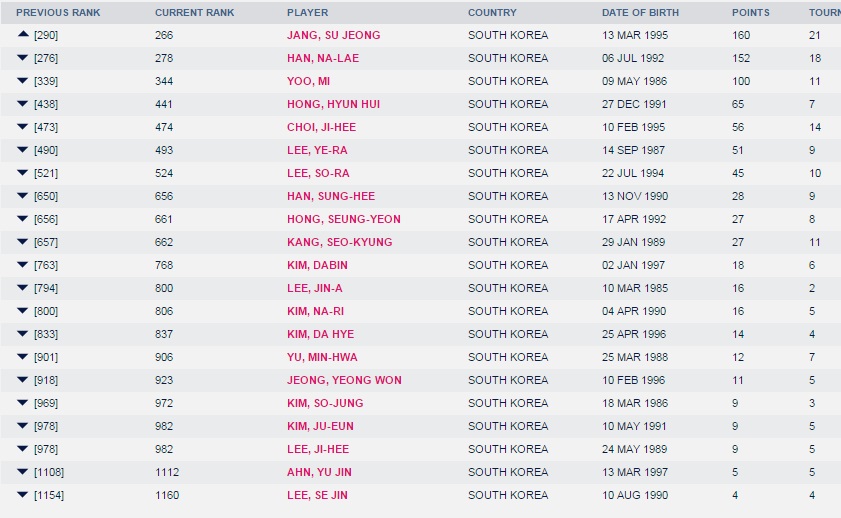Open Kim, Dabin player link
Image resolution: width=841 pixels, height=518 pixels.
tap(317, 265)
